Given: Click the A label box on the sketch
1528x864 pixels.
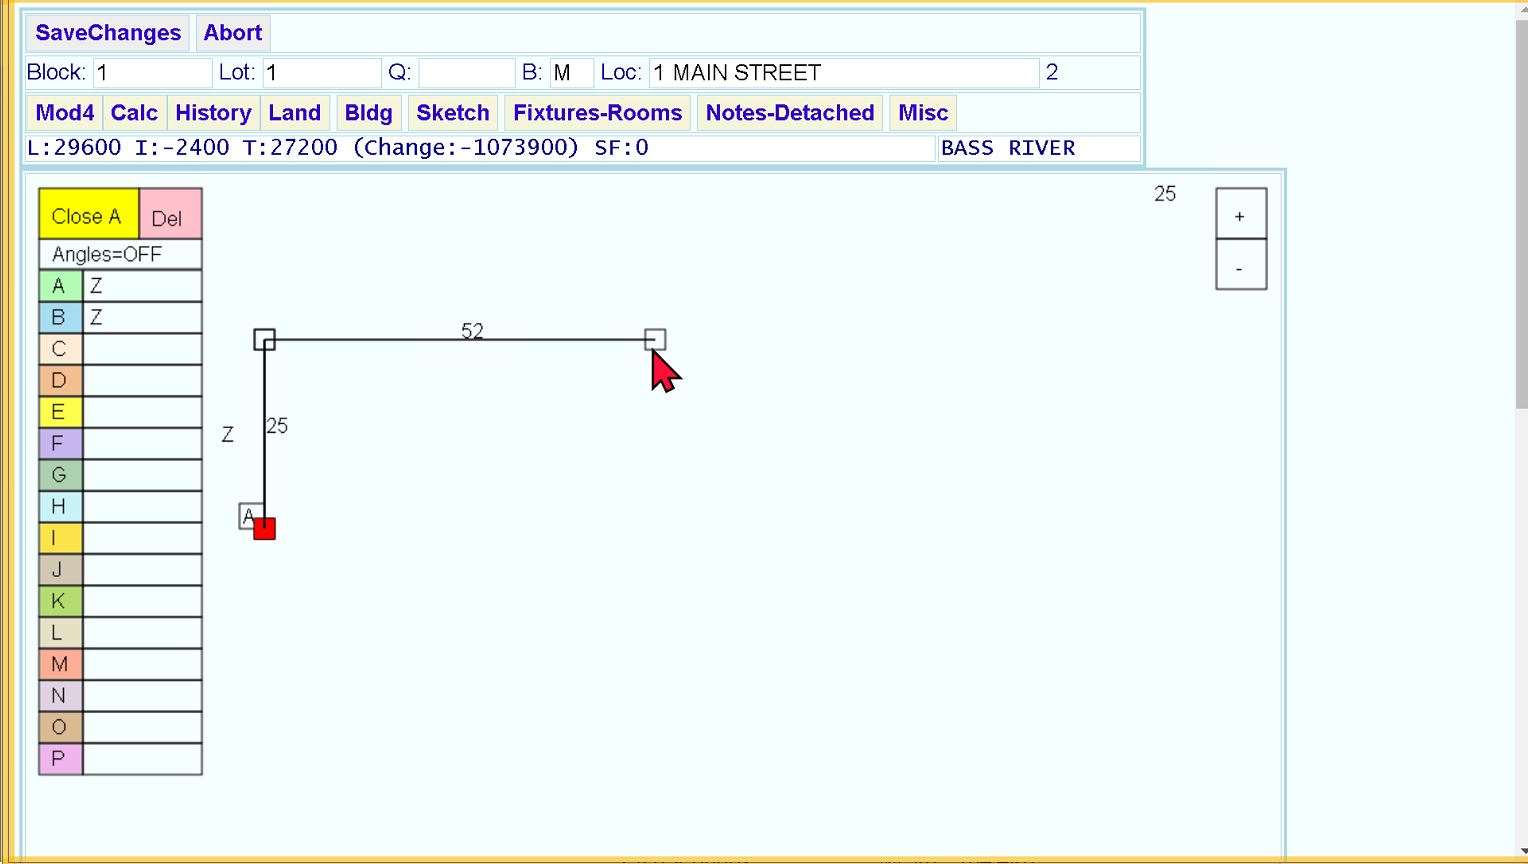Looking at the screenshot, I should [249, 516].
